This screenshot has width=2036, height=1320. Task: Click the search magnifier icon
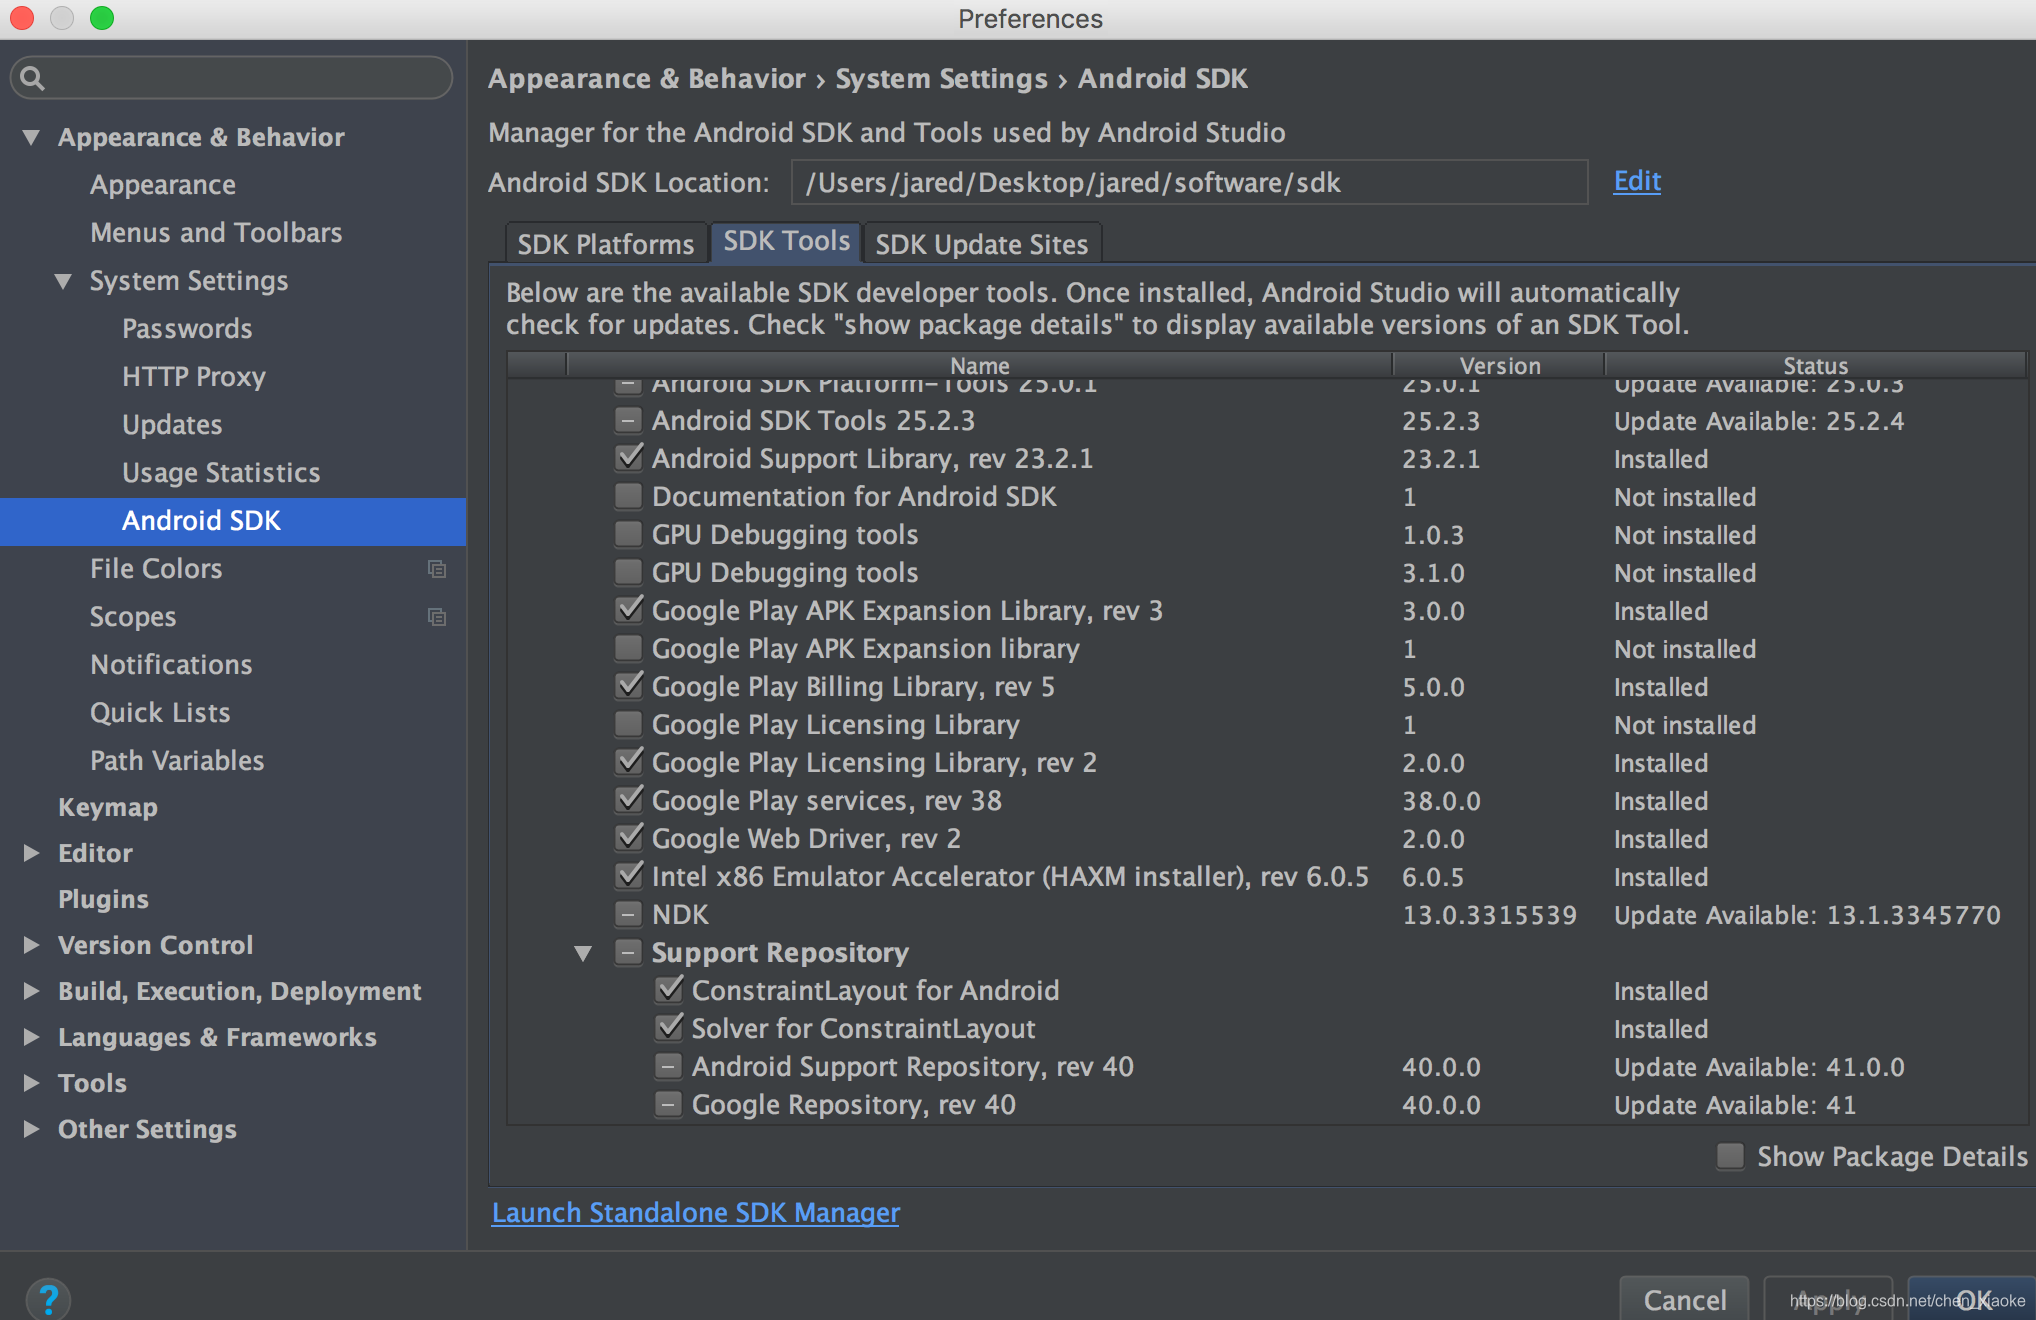[32, 78]
